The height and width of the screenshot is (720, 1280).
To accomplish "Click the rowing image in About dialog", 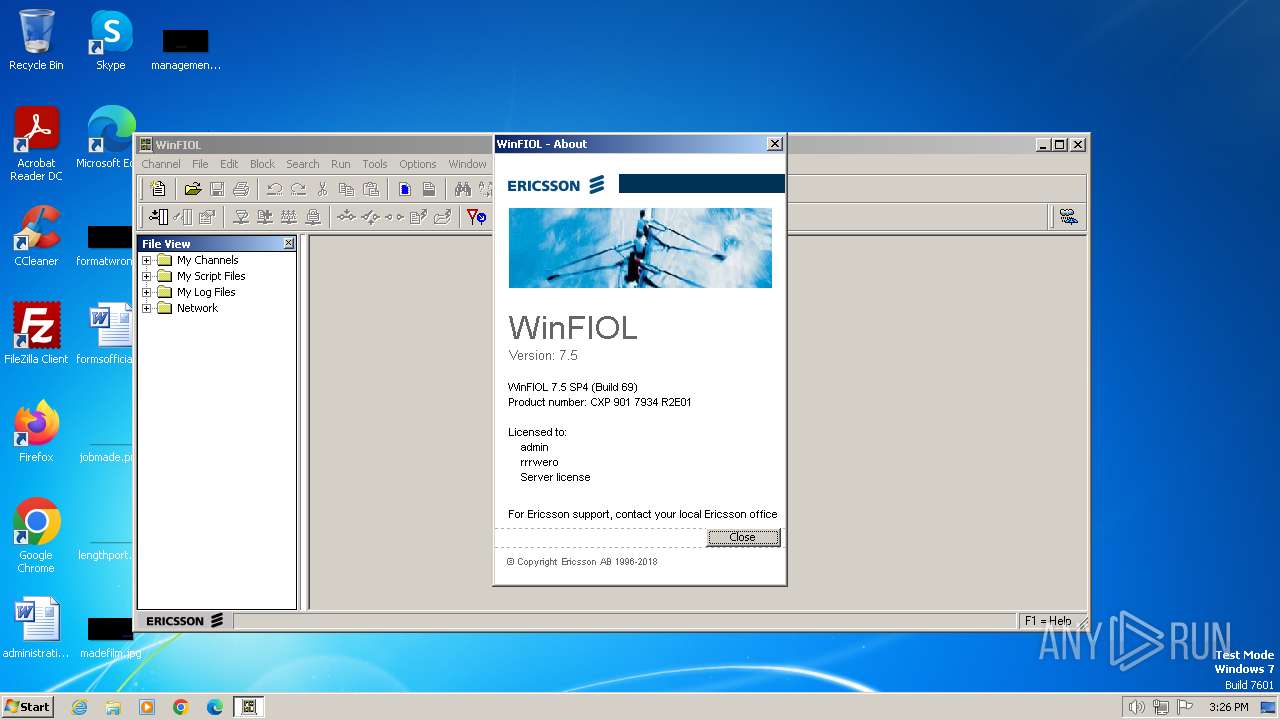I will (x=640, y=247).
